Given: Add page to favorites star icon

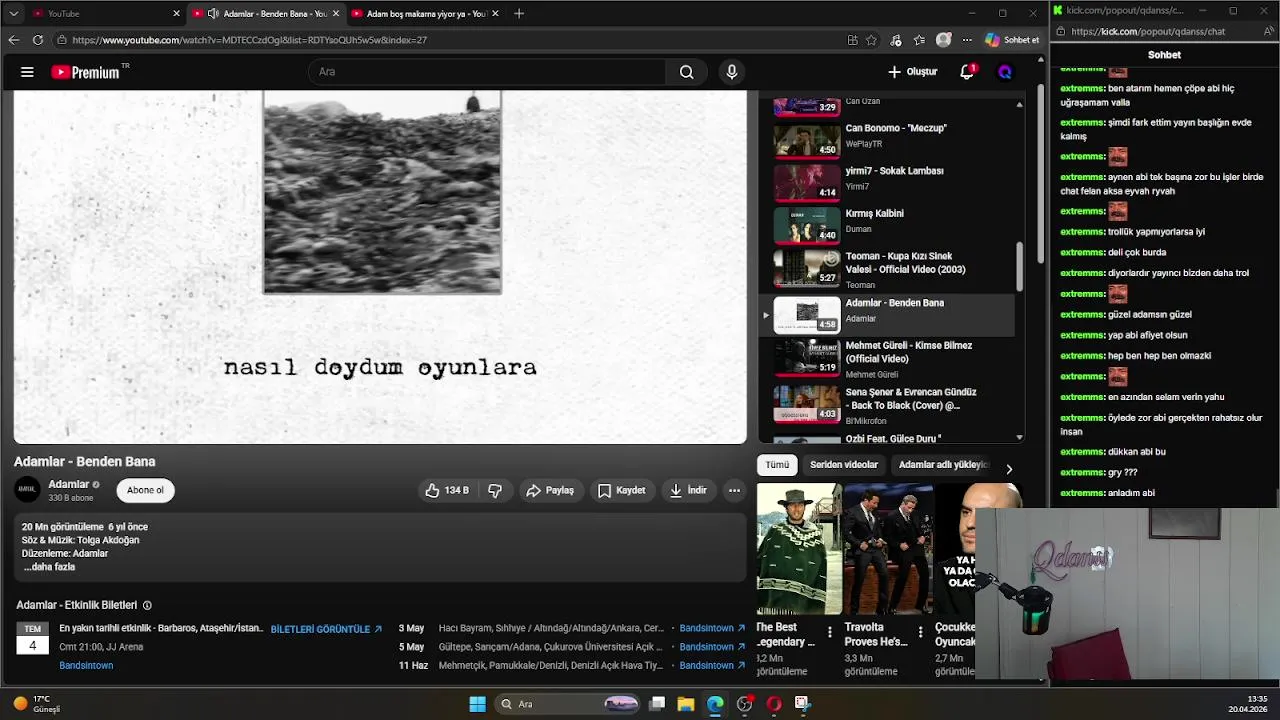Looking at the screenshot, I should (871, 40).
